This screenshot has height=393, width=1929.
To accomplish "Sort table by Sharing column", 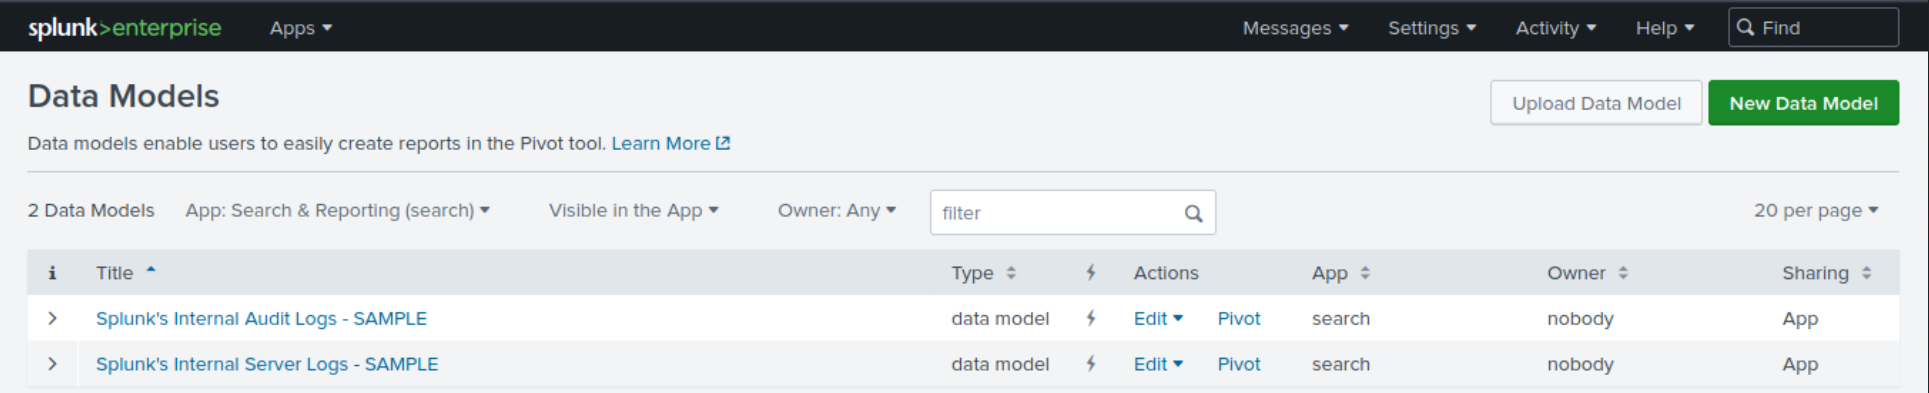I will tap(1826, 272).
